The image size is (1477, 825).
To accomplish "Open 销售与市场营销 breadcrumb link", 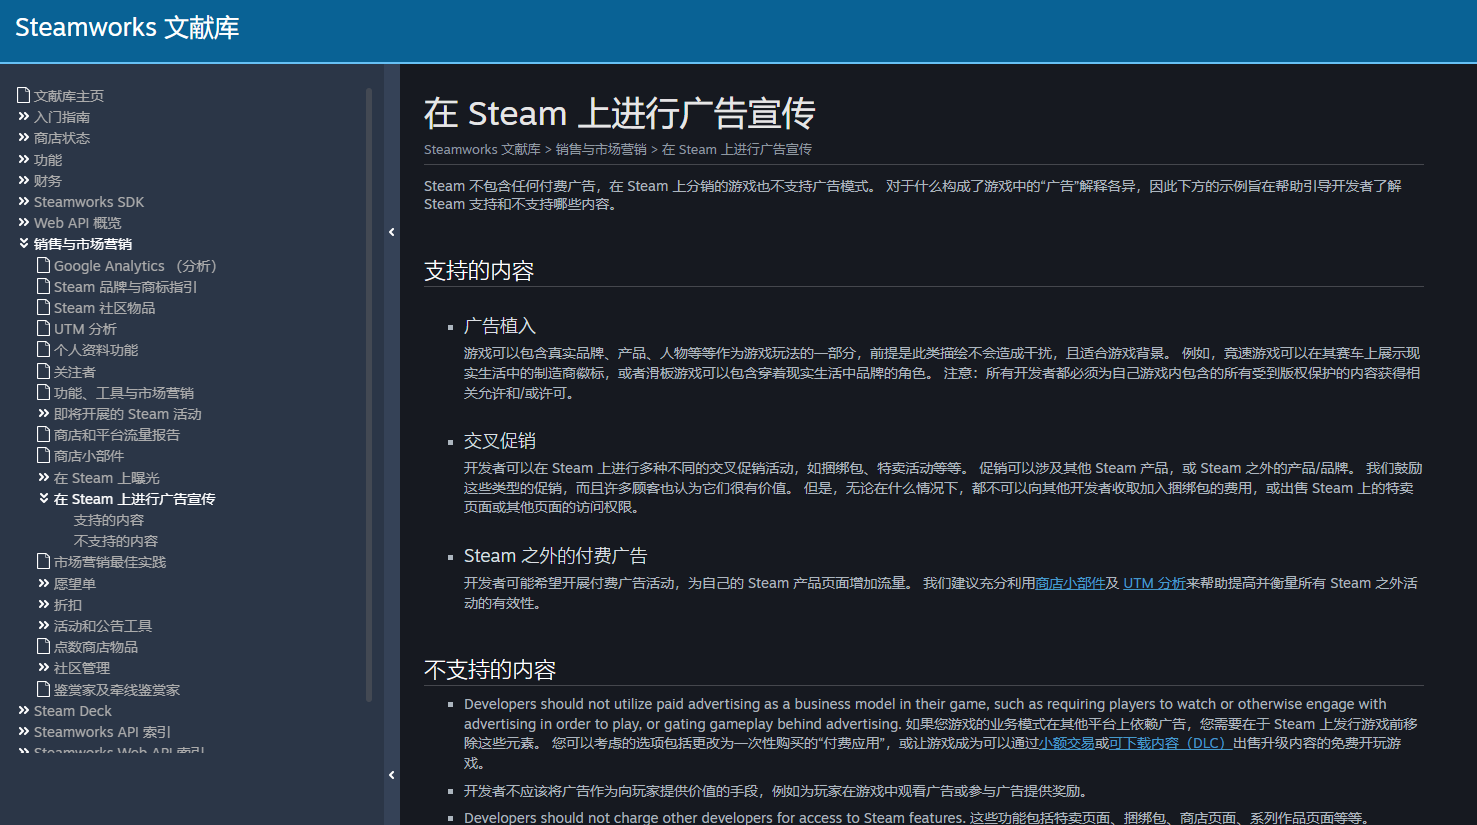I will tap(601, 149).
